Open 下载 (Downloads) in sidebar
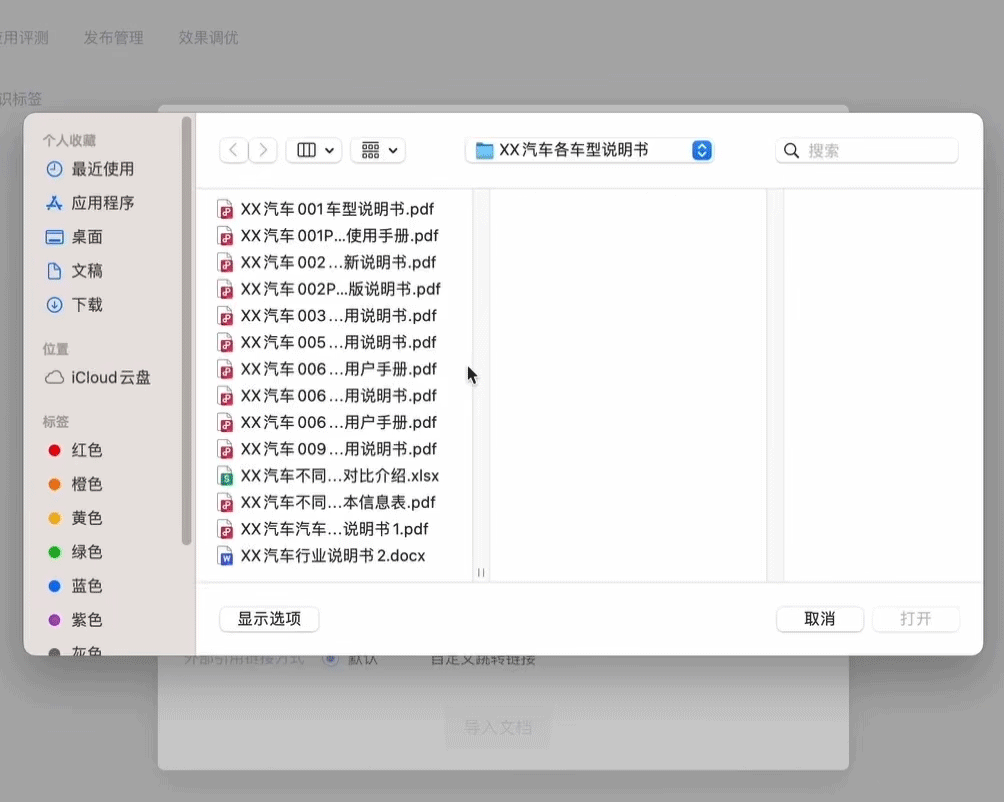The width and height of the screenshot is (1004, 802). (x=80, y=305)
